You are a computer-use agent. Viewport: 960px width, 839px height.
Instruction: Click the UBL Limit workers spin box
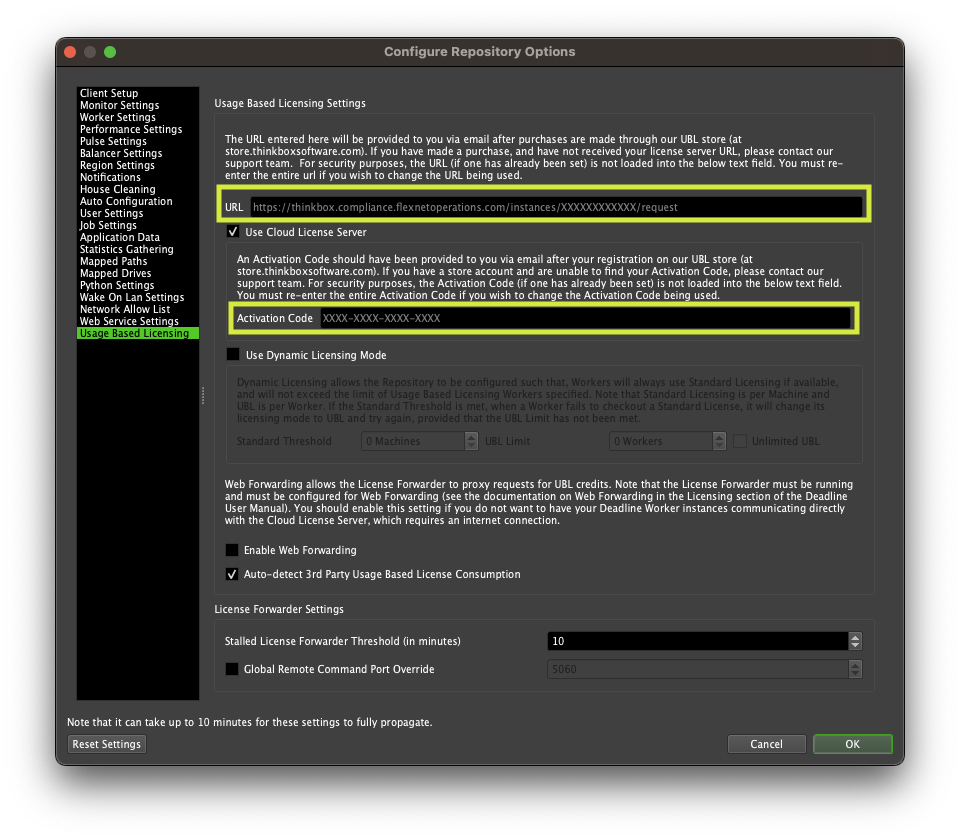click(661, 441)
